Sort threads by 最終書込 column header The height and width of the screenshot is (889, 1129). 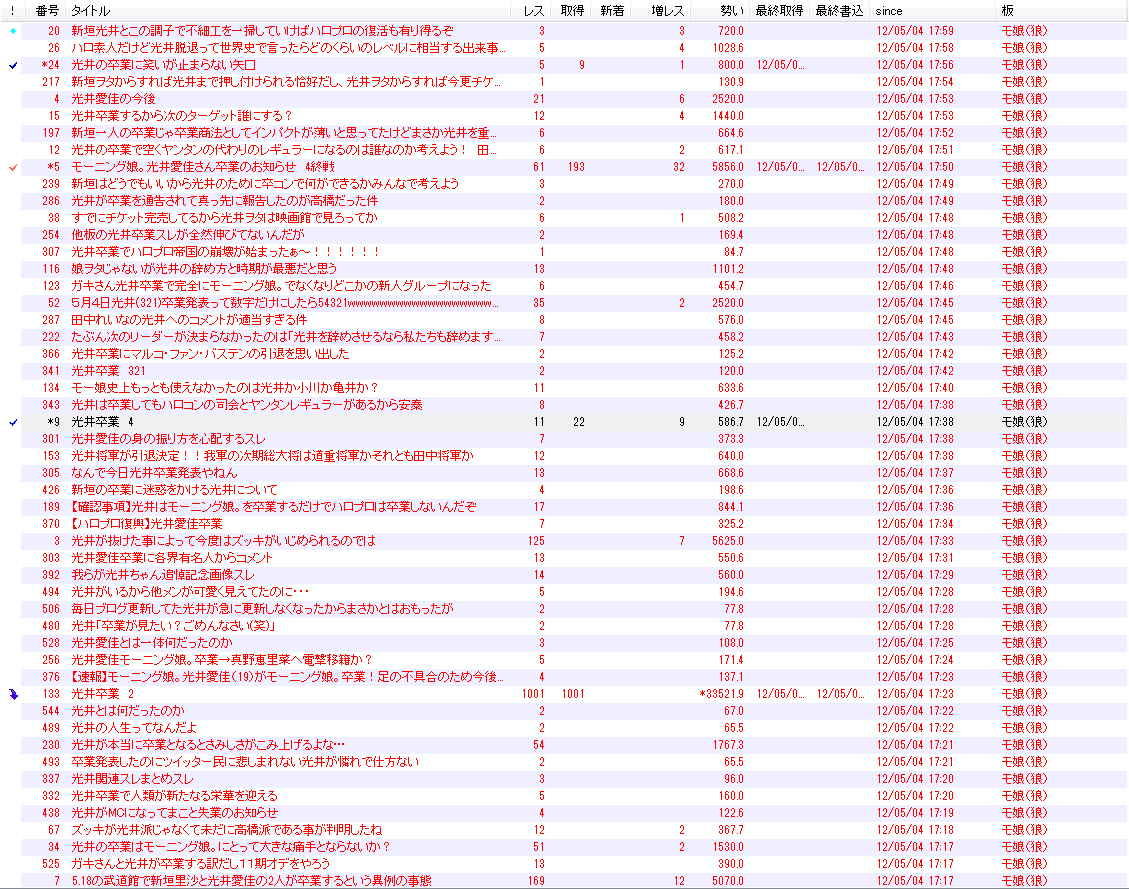[839, 11]
